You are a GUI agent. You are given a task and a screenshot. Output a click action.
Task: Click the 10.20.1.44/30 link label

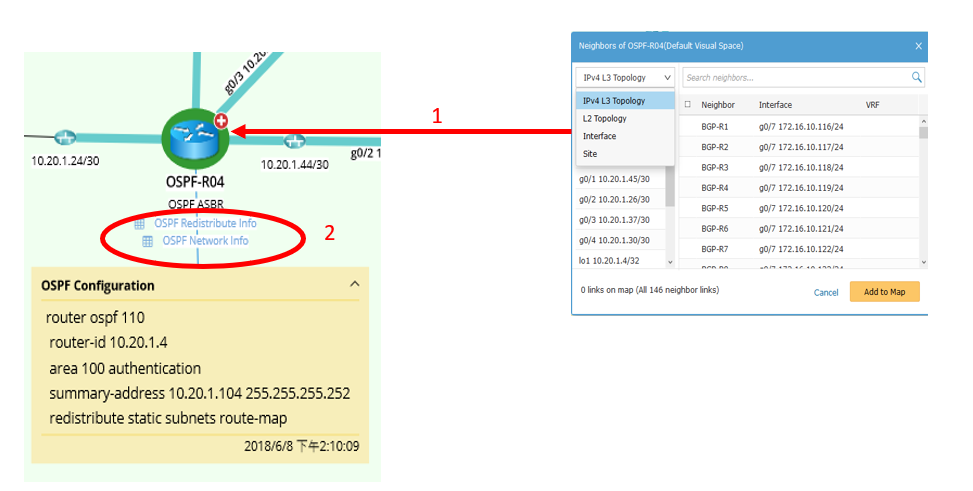295,164
